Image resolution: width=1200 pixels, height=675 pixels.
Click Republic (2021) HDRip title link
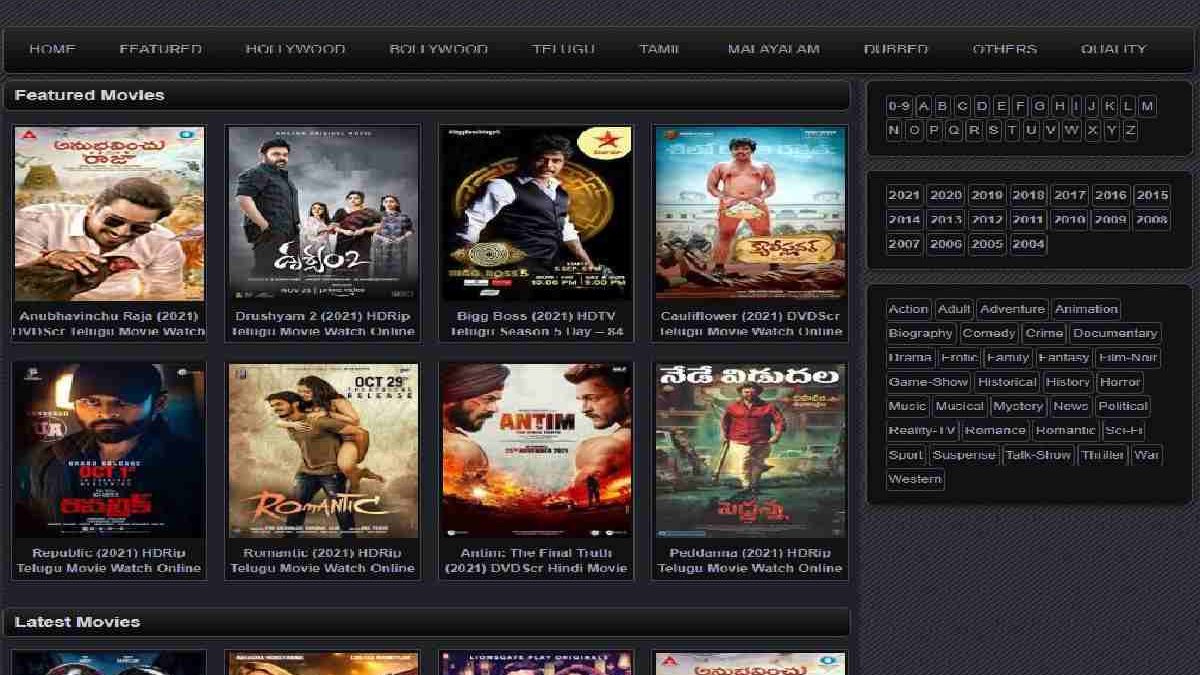[109, 560]
